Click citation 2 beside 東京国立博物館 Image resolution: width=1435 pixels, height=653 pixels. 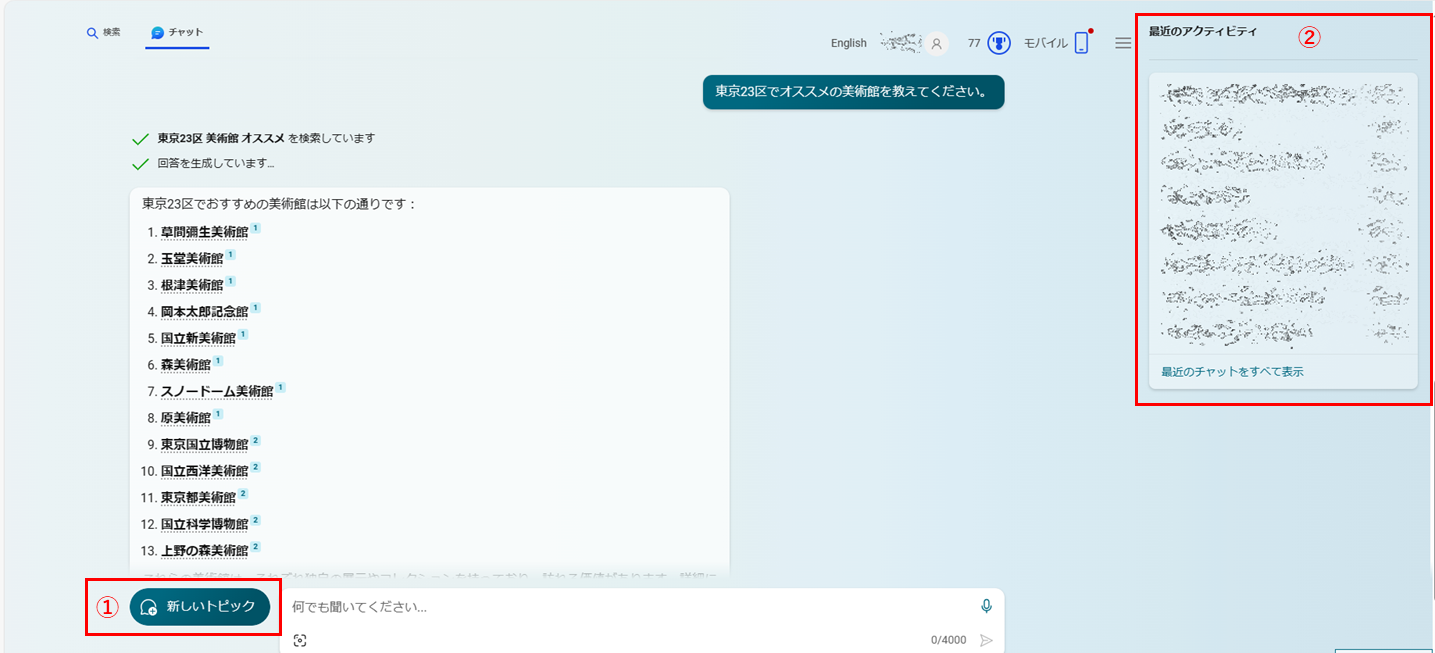coord(256,441)
